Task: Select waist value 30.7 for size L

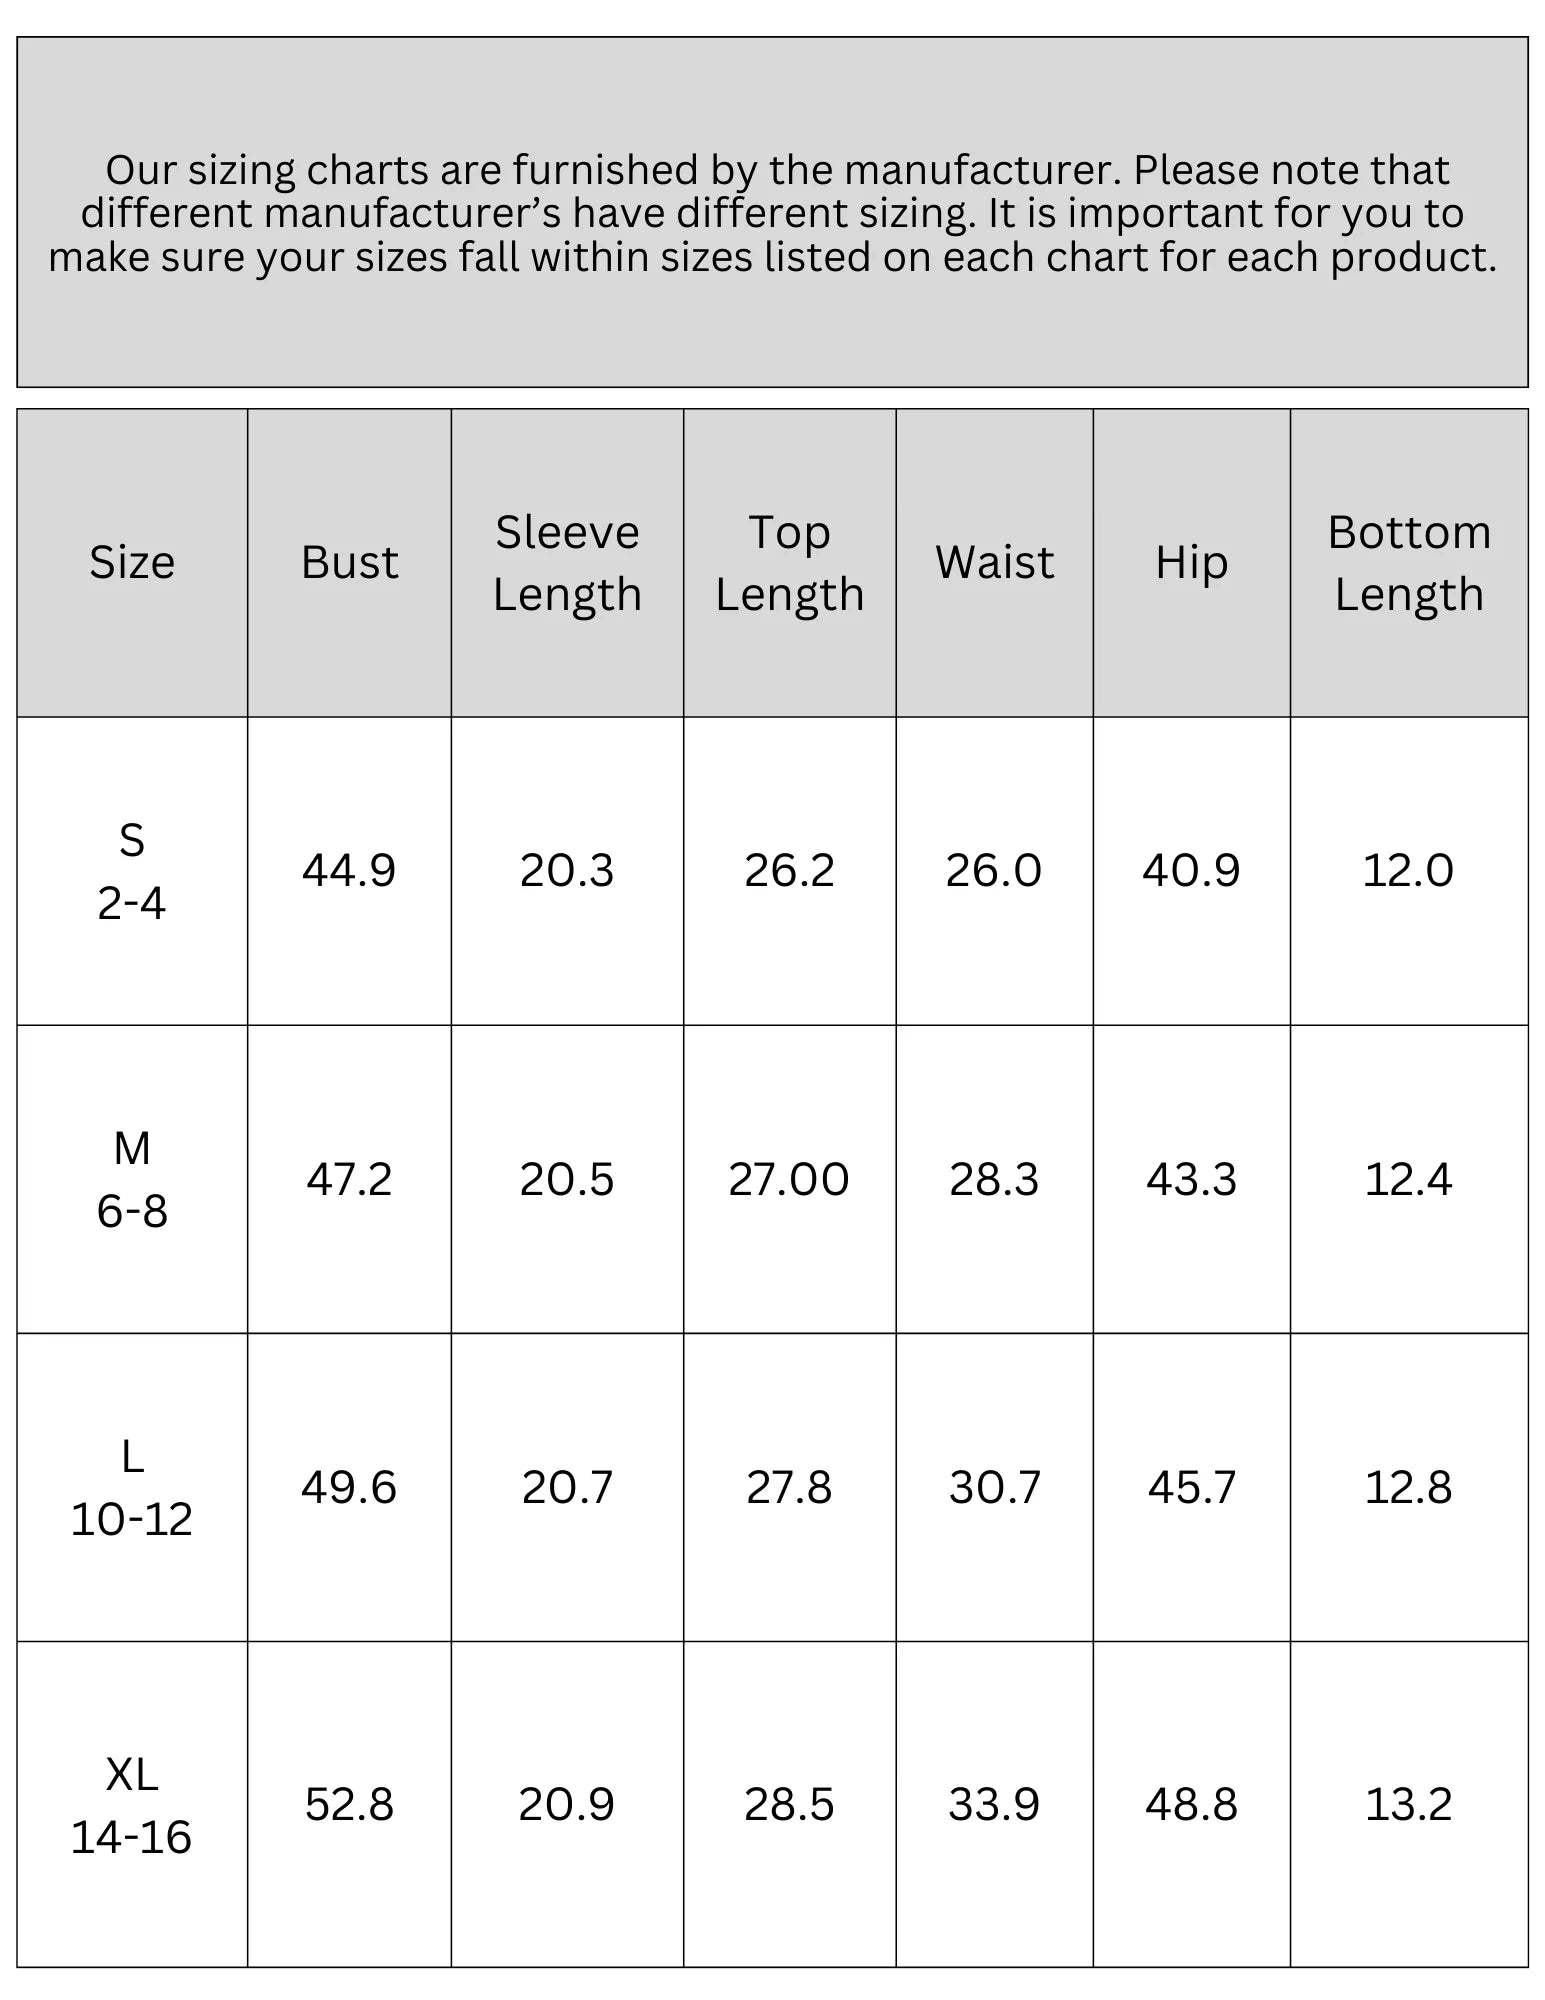Action: (995, 1487)
